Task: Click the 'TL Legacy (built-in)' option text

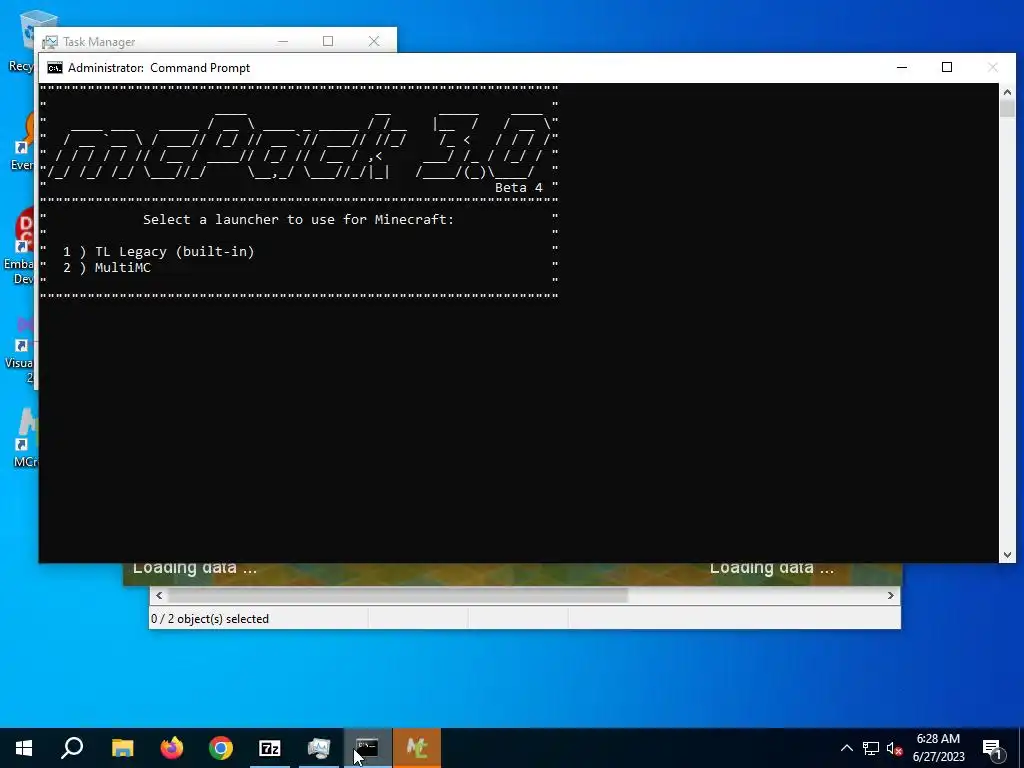Action: (x=174, y=251)
